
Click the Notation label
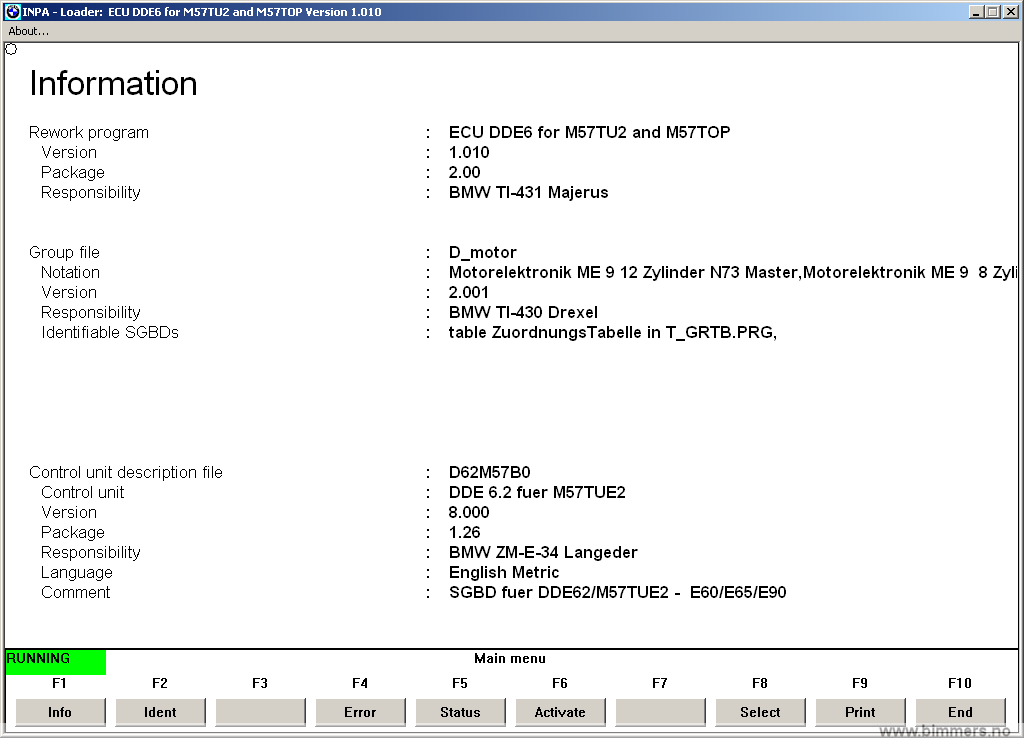click(71, 272)
